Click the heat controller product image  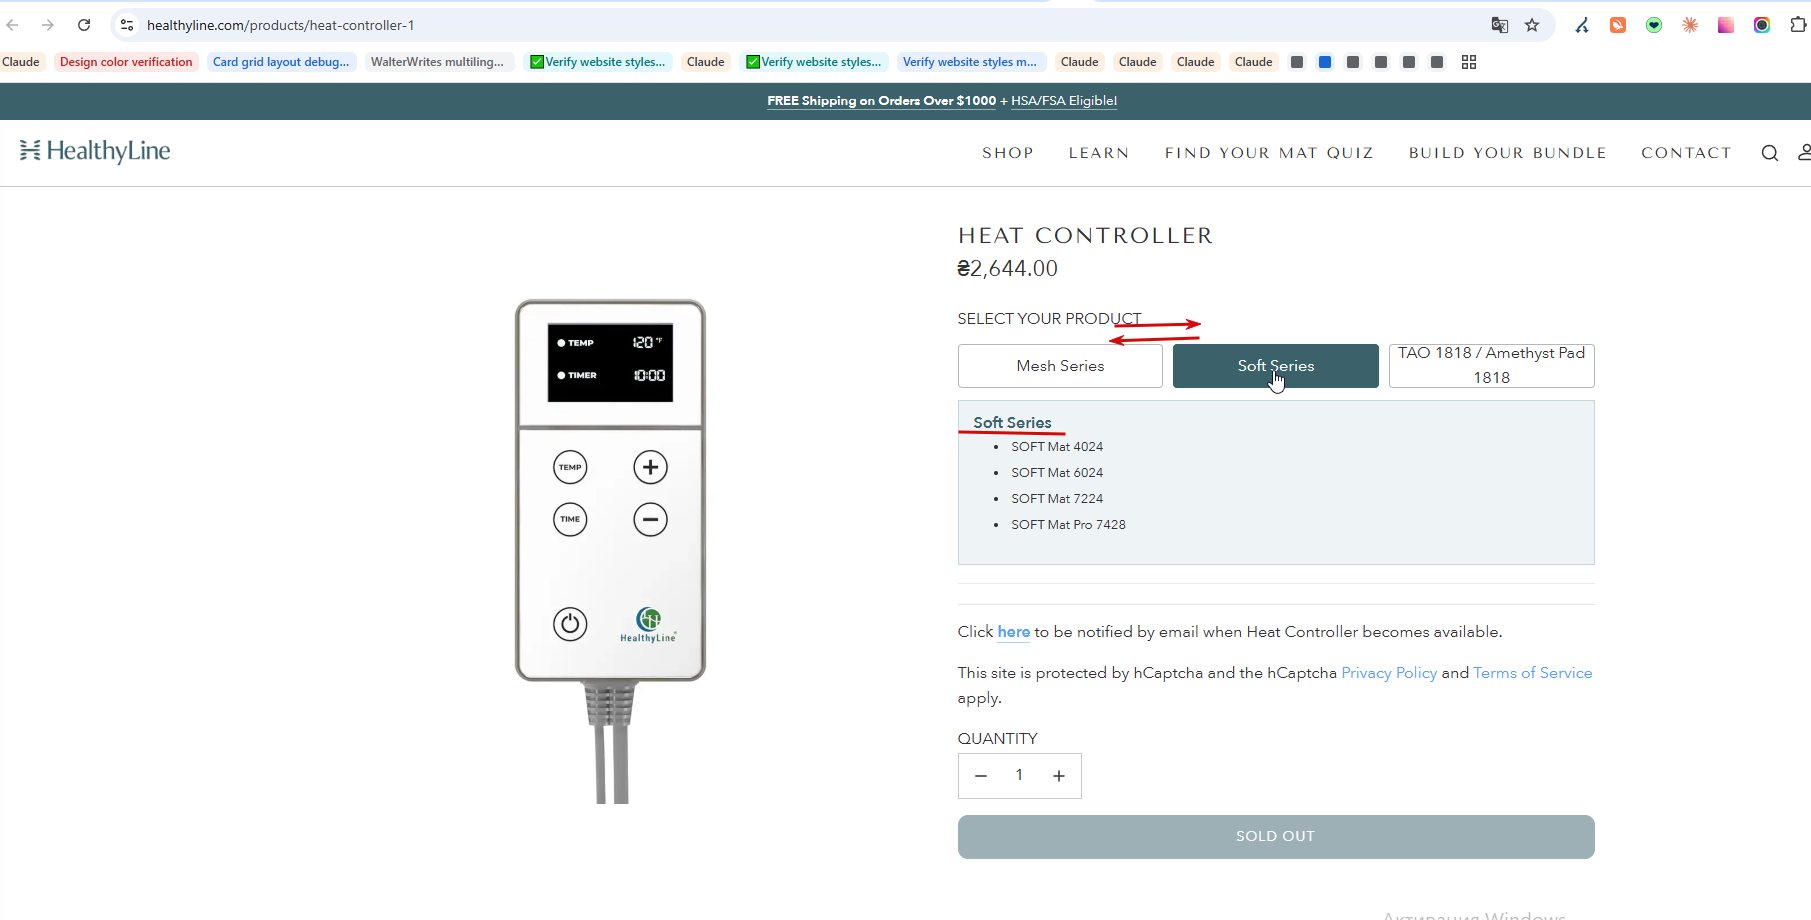click(610, 551)
